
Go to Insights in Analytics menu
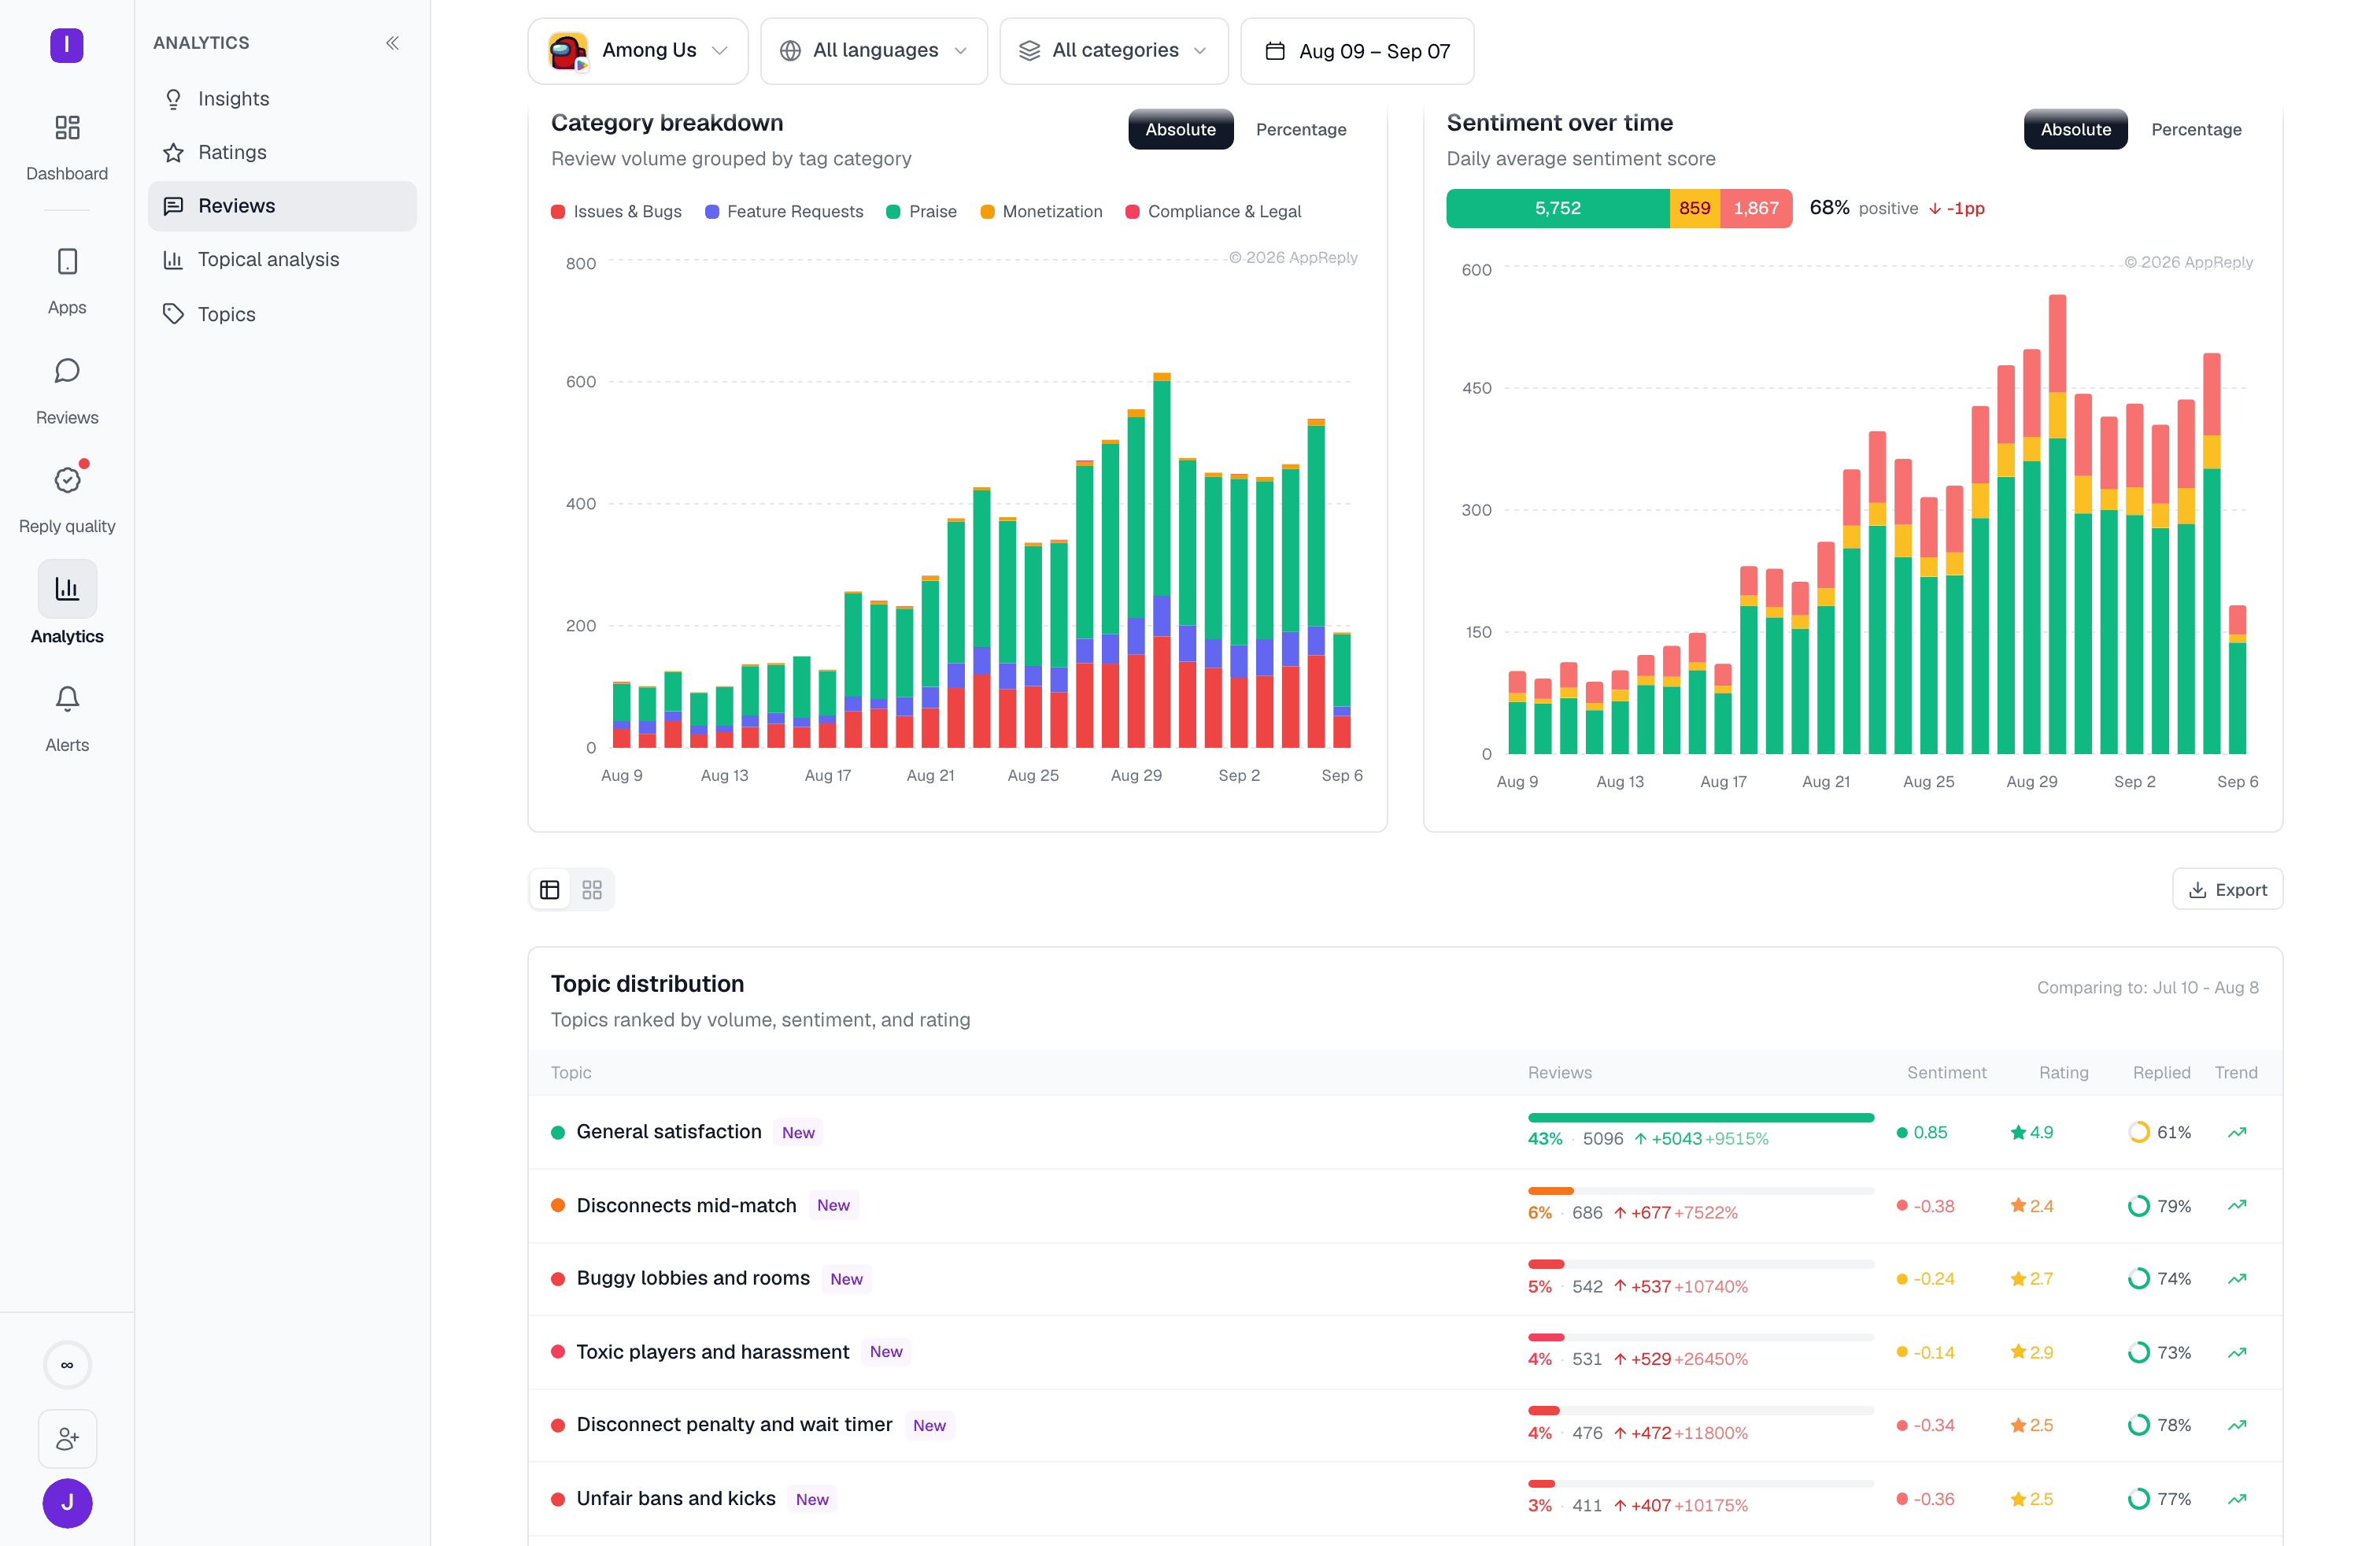point(282,98)
